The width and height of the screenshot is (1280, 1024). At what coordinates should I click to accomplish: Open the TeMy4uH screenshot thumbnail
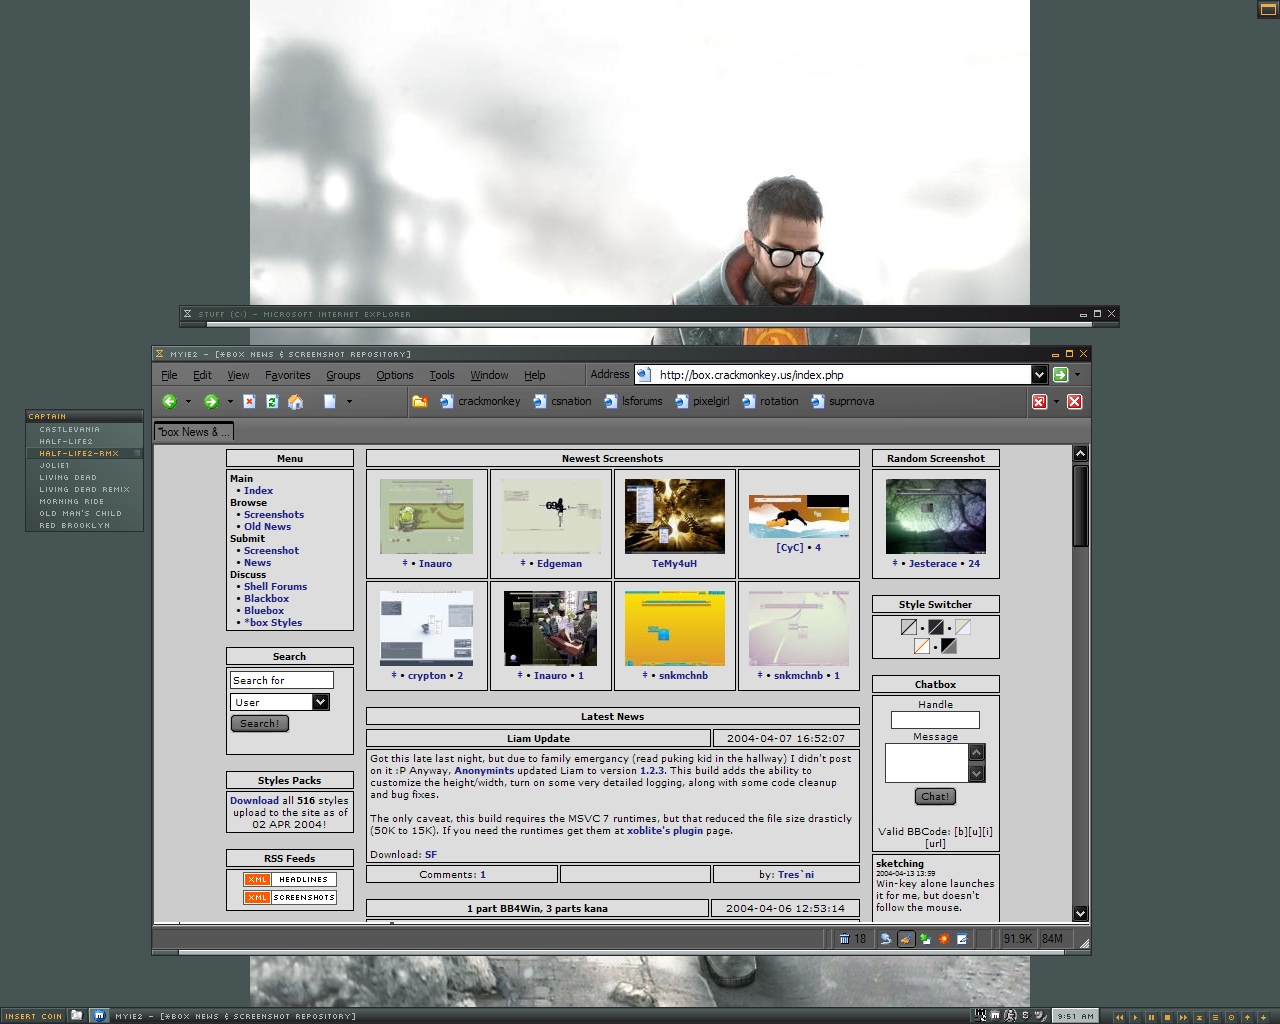click(675, 516)
